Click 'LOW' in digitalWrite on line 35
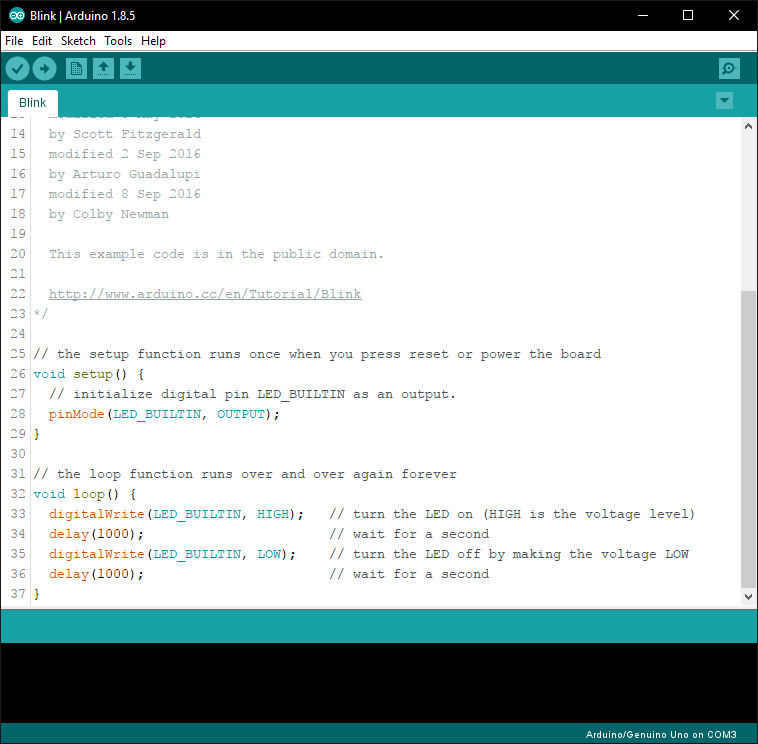This screenshot has height=744, width=758. [x=269, y=554]
